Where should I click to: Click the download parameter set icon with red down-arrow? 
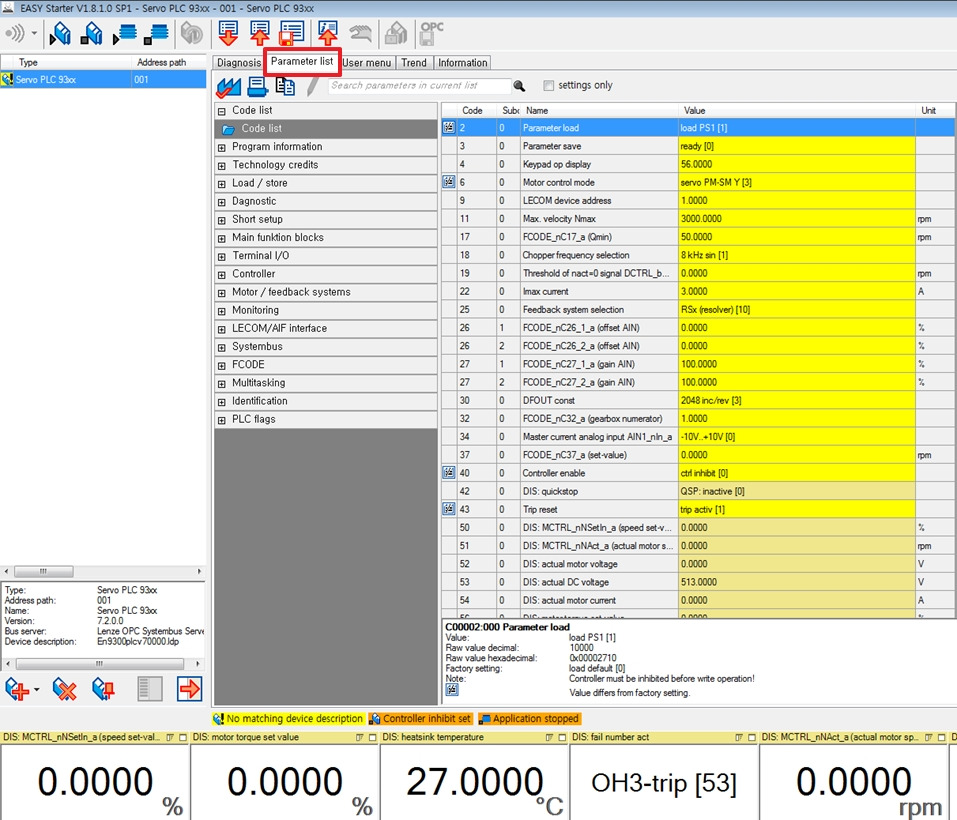pos(227,32)
